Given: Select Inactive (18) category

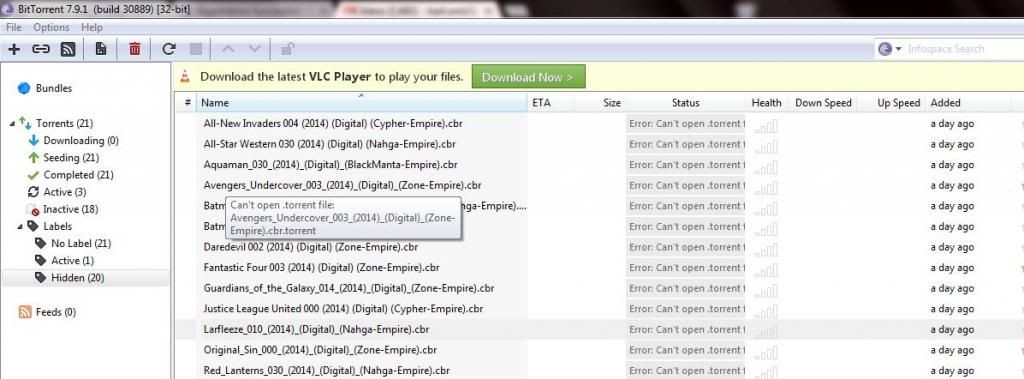Looking at the screenshot, I should [x=70, y=210].
